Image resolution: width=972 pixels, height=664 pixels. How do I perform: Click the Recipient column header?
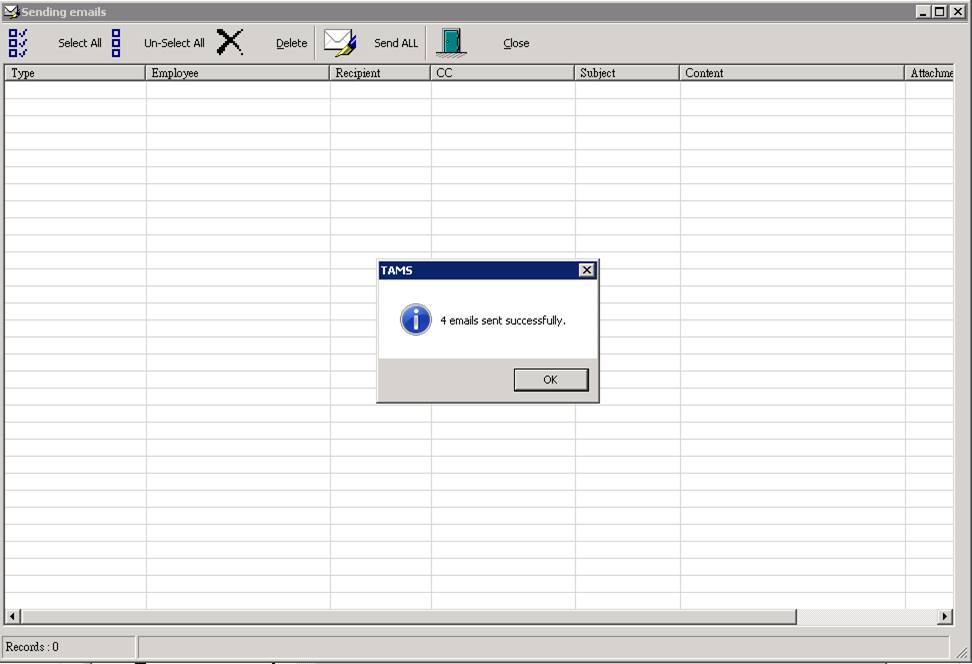point(380,73)
